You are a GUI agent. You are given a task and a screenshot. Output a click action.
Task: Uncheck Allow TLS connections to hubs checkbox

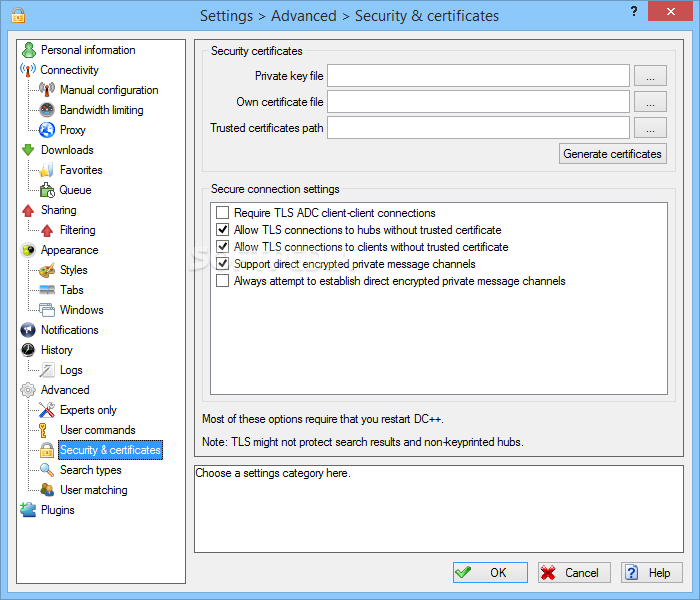(222, 229)
